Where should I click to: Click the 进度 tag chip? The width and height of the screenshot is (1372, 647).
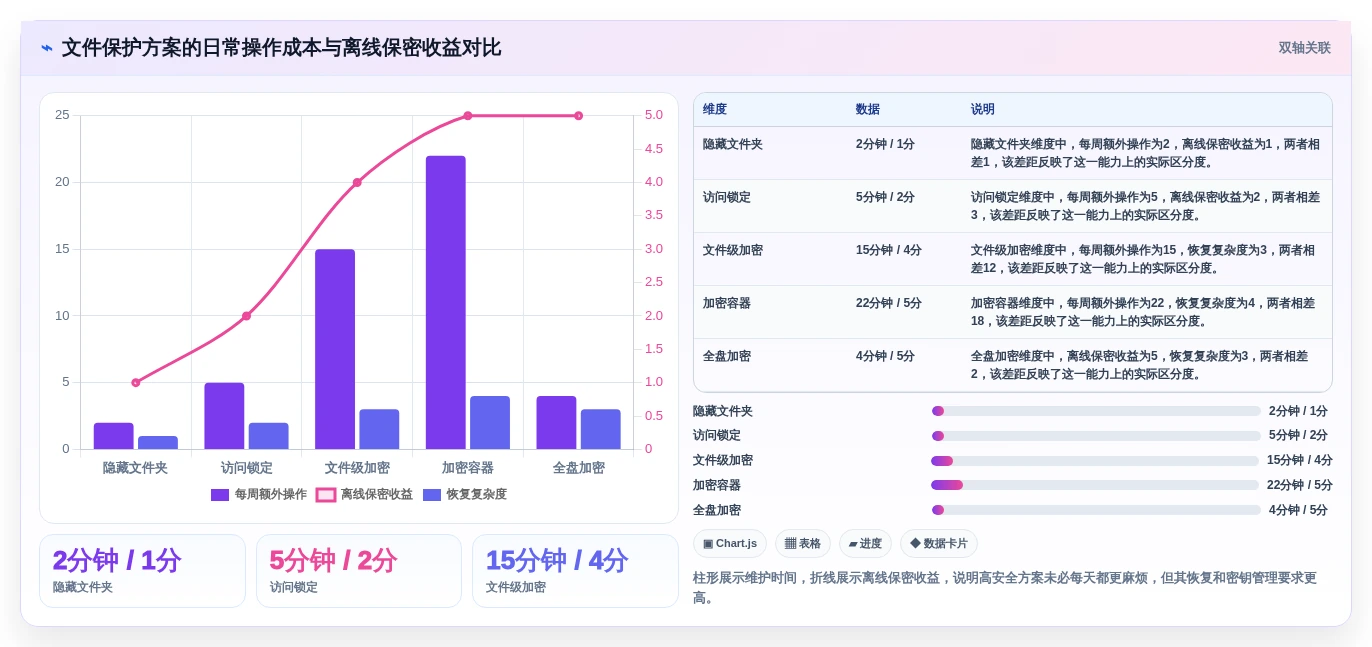pos(865,544)
